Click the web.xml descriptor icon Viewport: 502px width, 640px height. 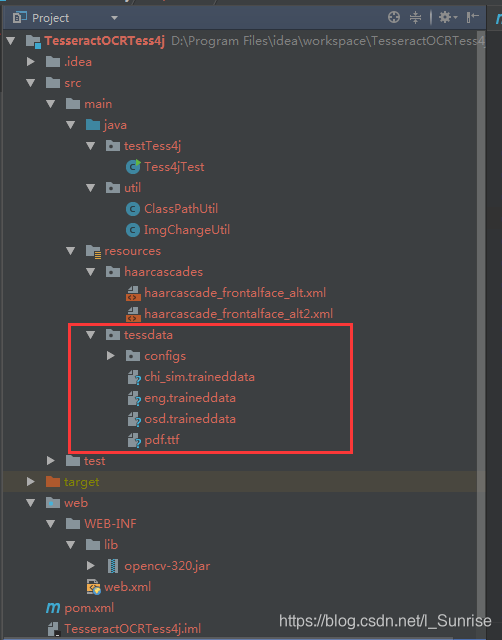click(x=93, y=587)
